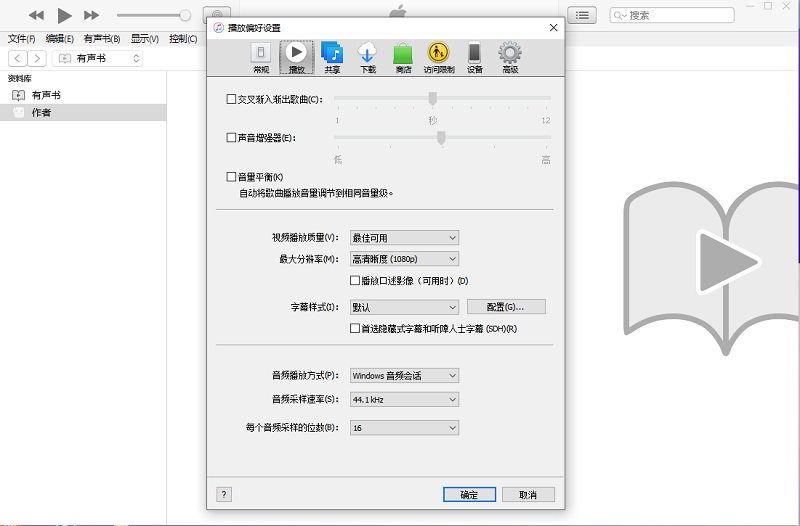This screenshot has height=526, width=800.
Task: Click the 声音增强器 slider handle
Action: tap(441, 138)
